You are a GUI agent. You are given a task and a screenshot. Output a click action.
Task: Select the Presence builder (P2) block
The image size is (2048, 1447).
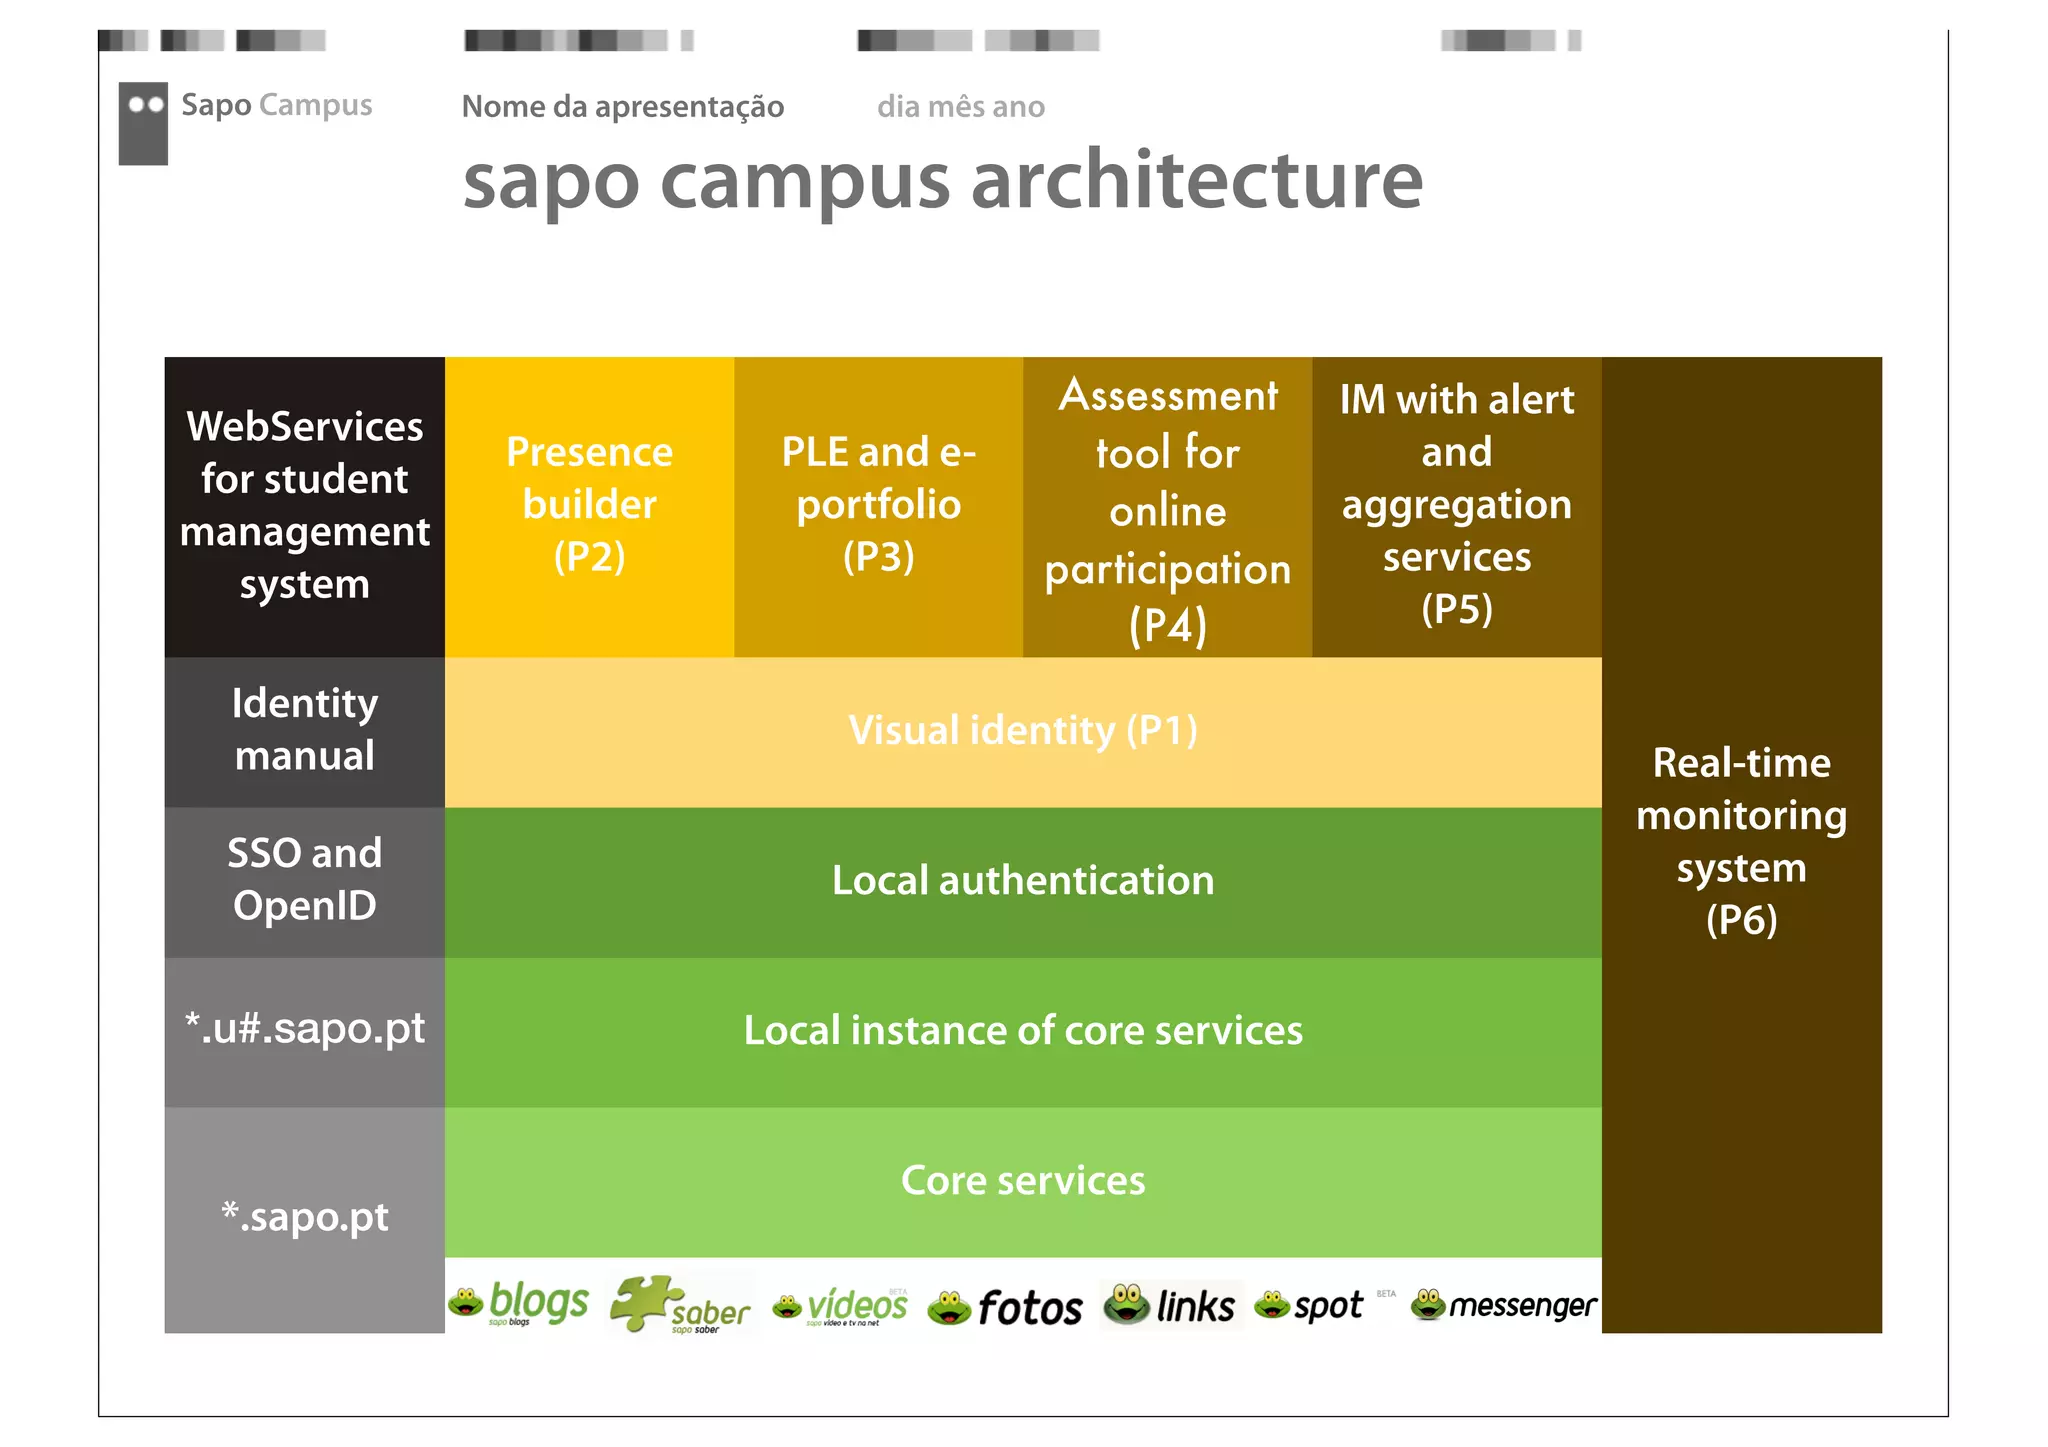(589, 506)
